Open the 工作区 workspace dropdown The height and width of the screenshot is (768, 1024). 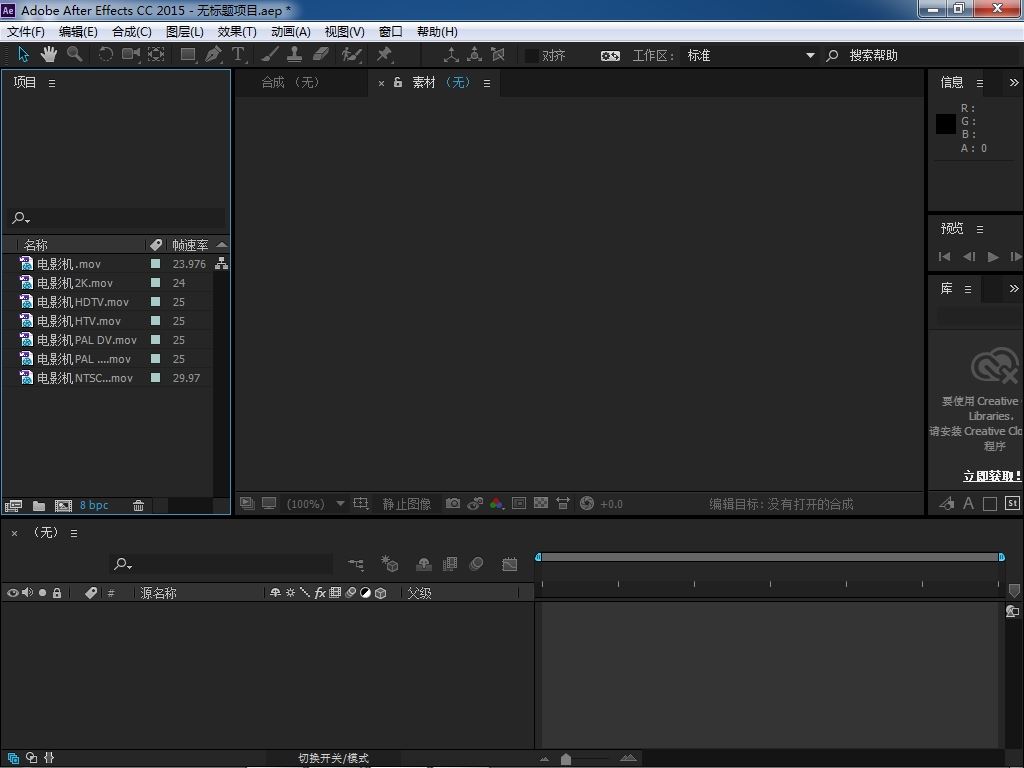coord(749,56)
